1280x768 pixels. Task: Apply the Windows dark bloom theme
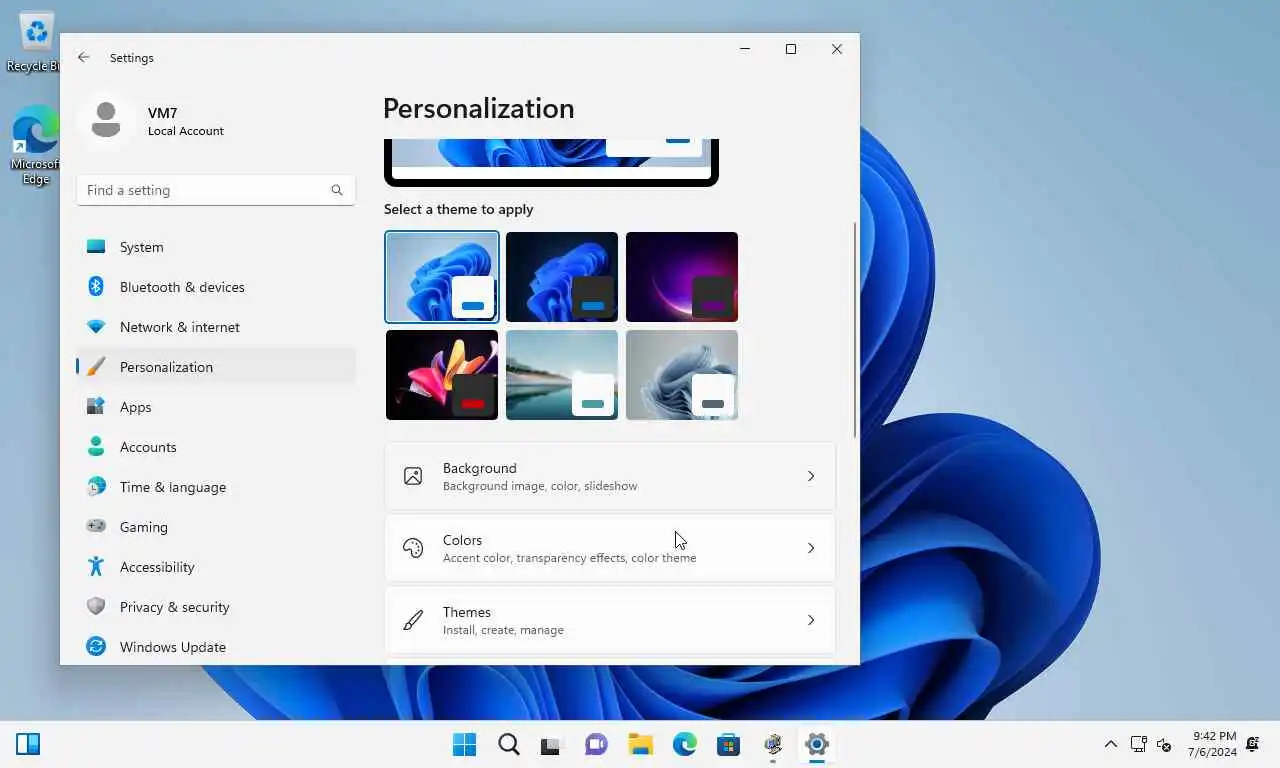562,277
